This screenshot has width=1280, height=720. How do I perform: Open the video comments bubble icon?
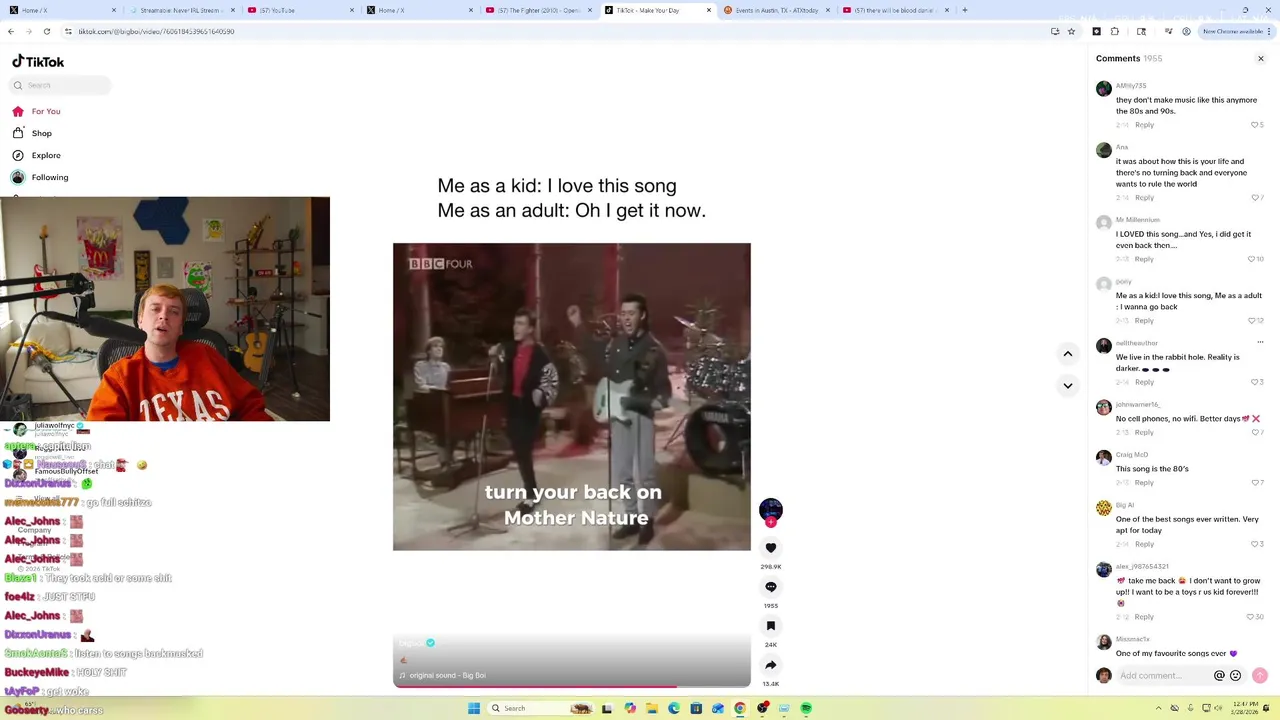(x=771, y=587)
